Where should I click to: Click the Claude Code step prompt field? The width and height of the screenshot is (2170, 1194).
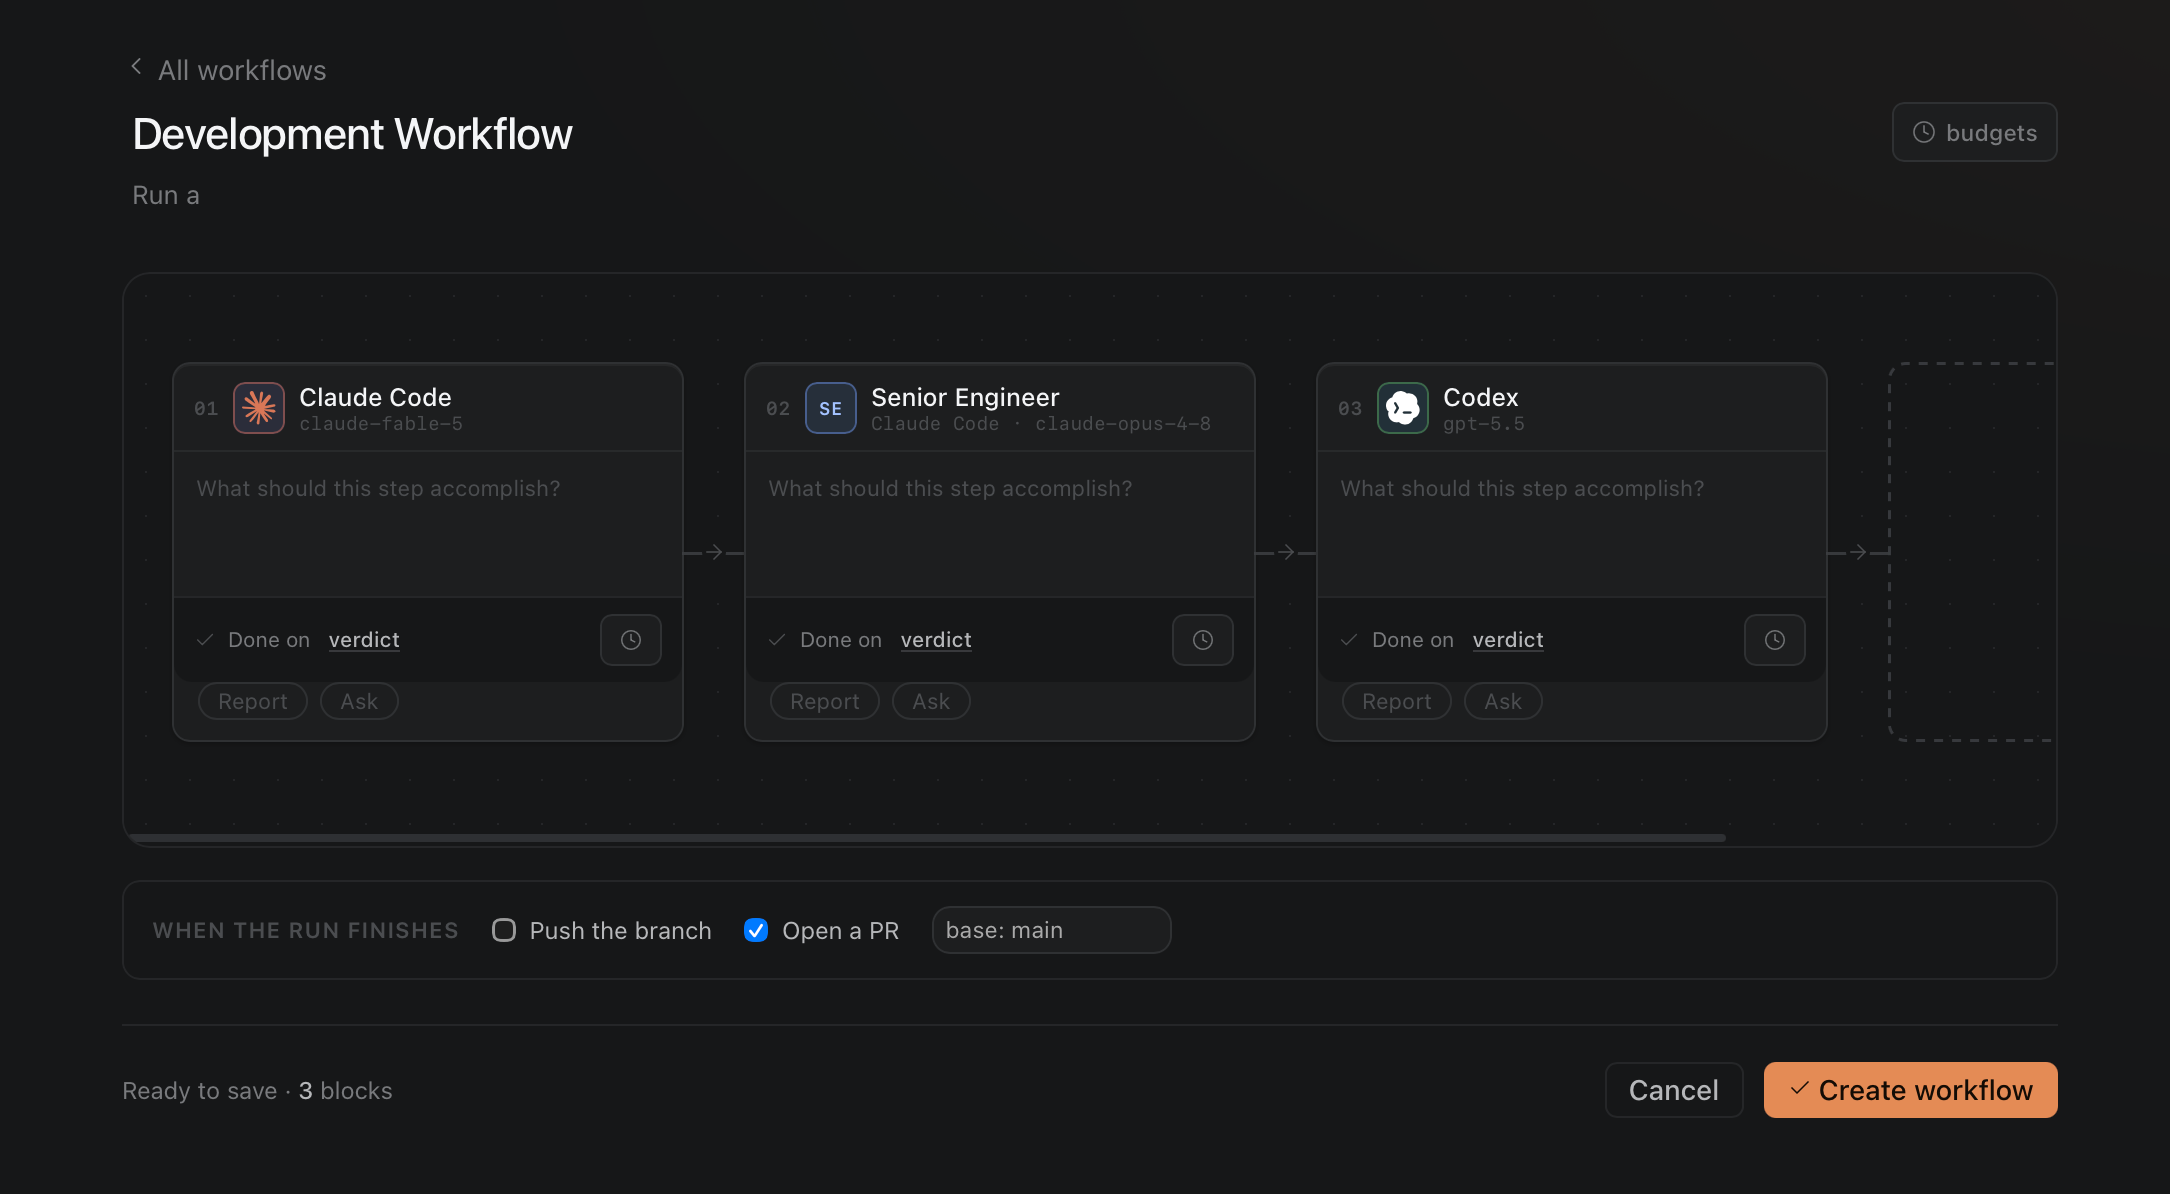coord(428,525)
